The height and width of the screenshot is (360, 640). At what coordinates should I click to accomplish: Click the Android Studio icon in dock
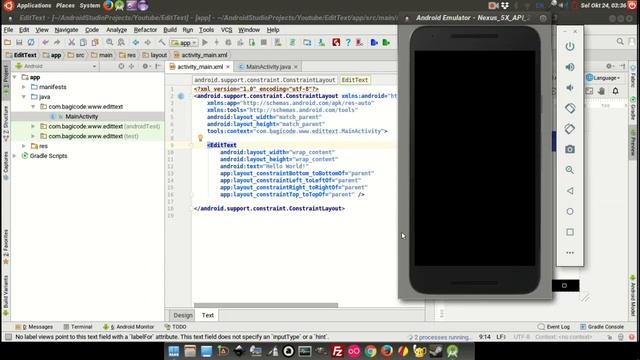[452, 351]
